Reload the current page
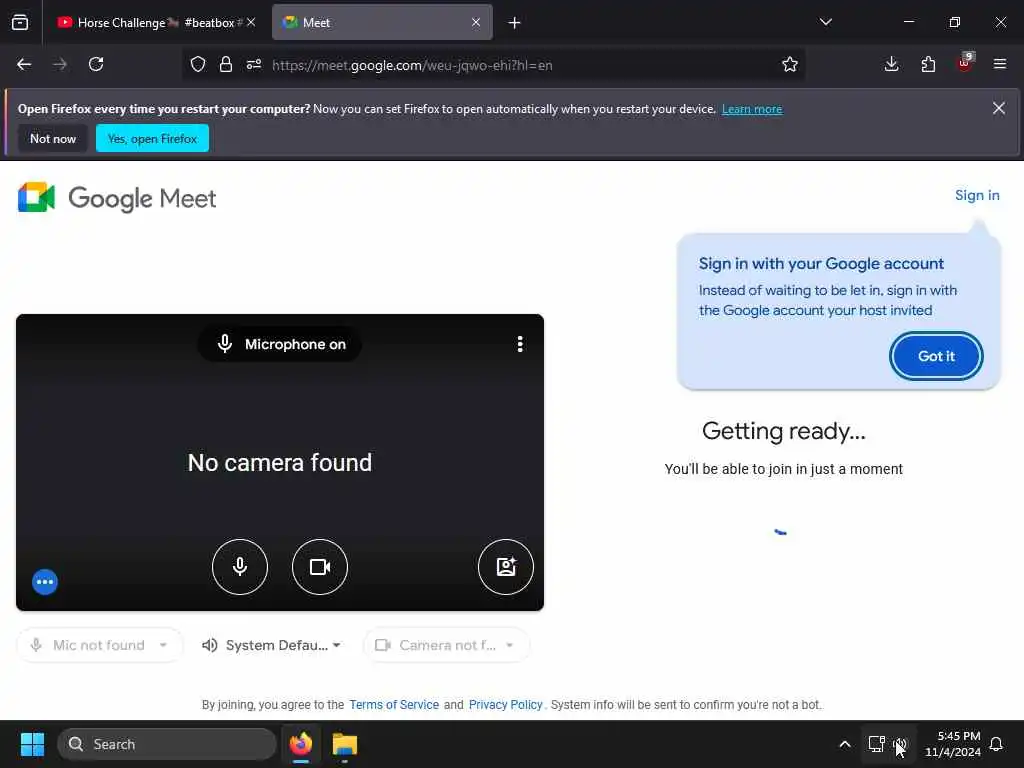This screenshot has height=768, width=1024. [96, 64]
